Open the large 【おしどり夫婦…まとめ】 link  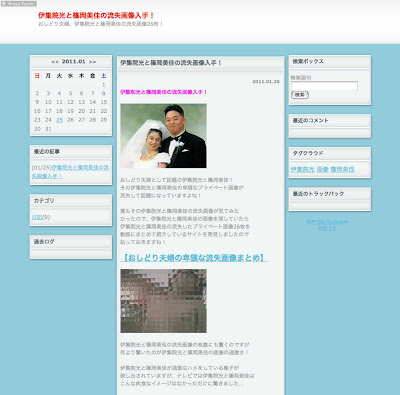coord(194,258)
